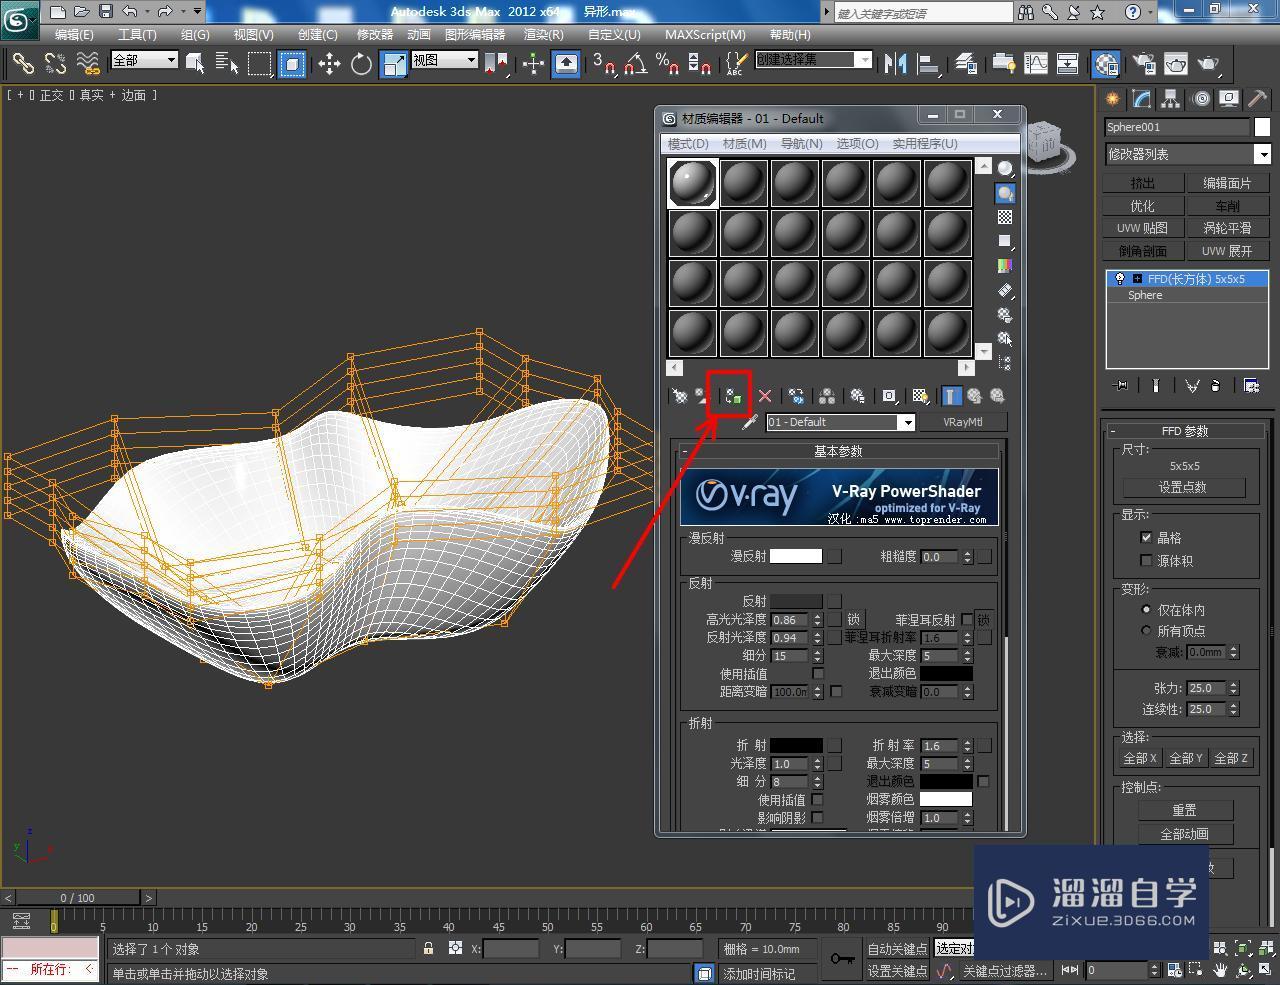Open the Curve Editor icon
1280x985 pixels.
(1036, 64)
